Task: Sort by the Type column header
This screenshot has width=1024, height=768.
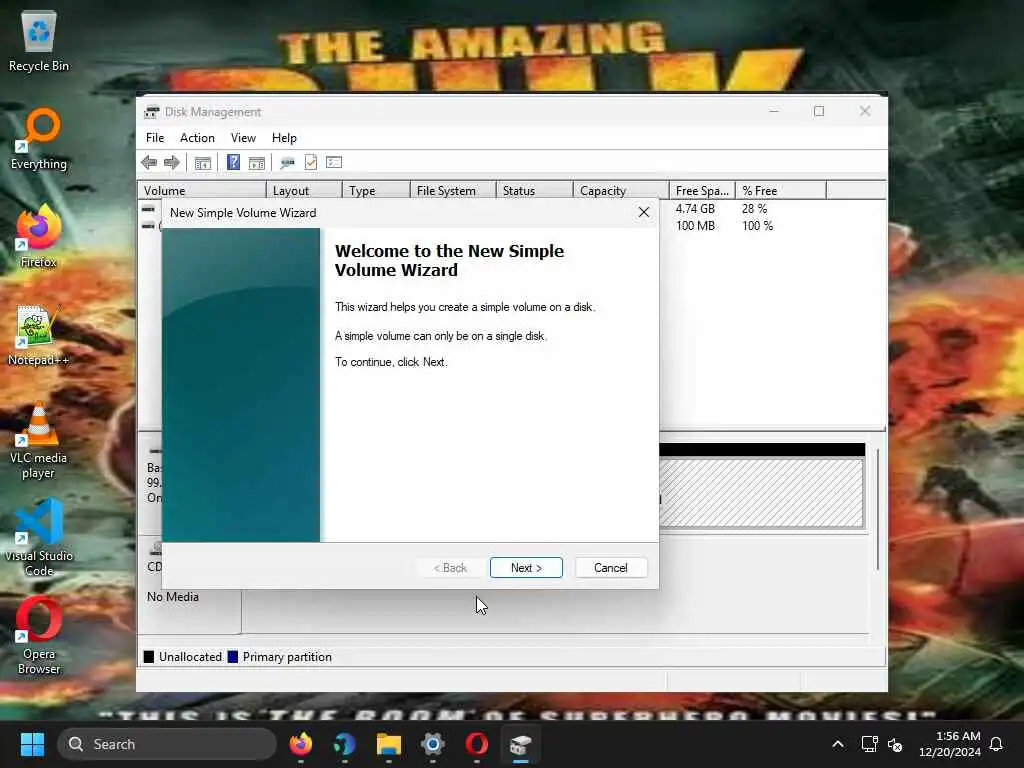Action: [x=376, y=191]
